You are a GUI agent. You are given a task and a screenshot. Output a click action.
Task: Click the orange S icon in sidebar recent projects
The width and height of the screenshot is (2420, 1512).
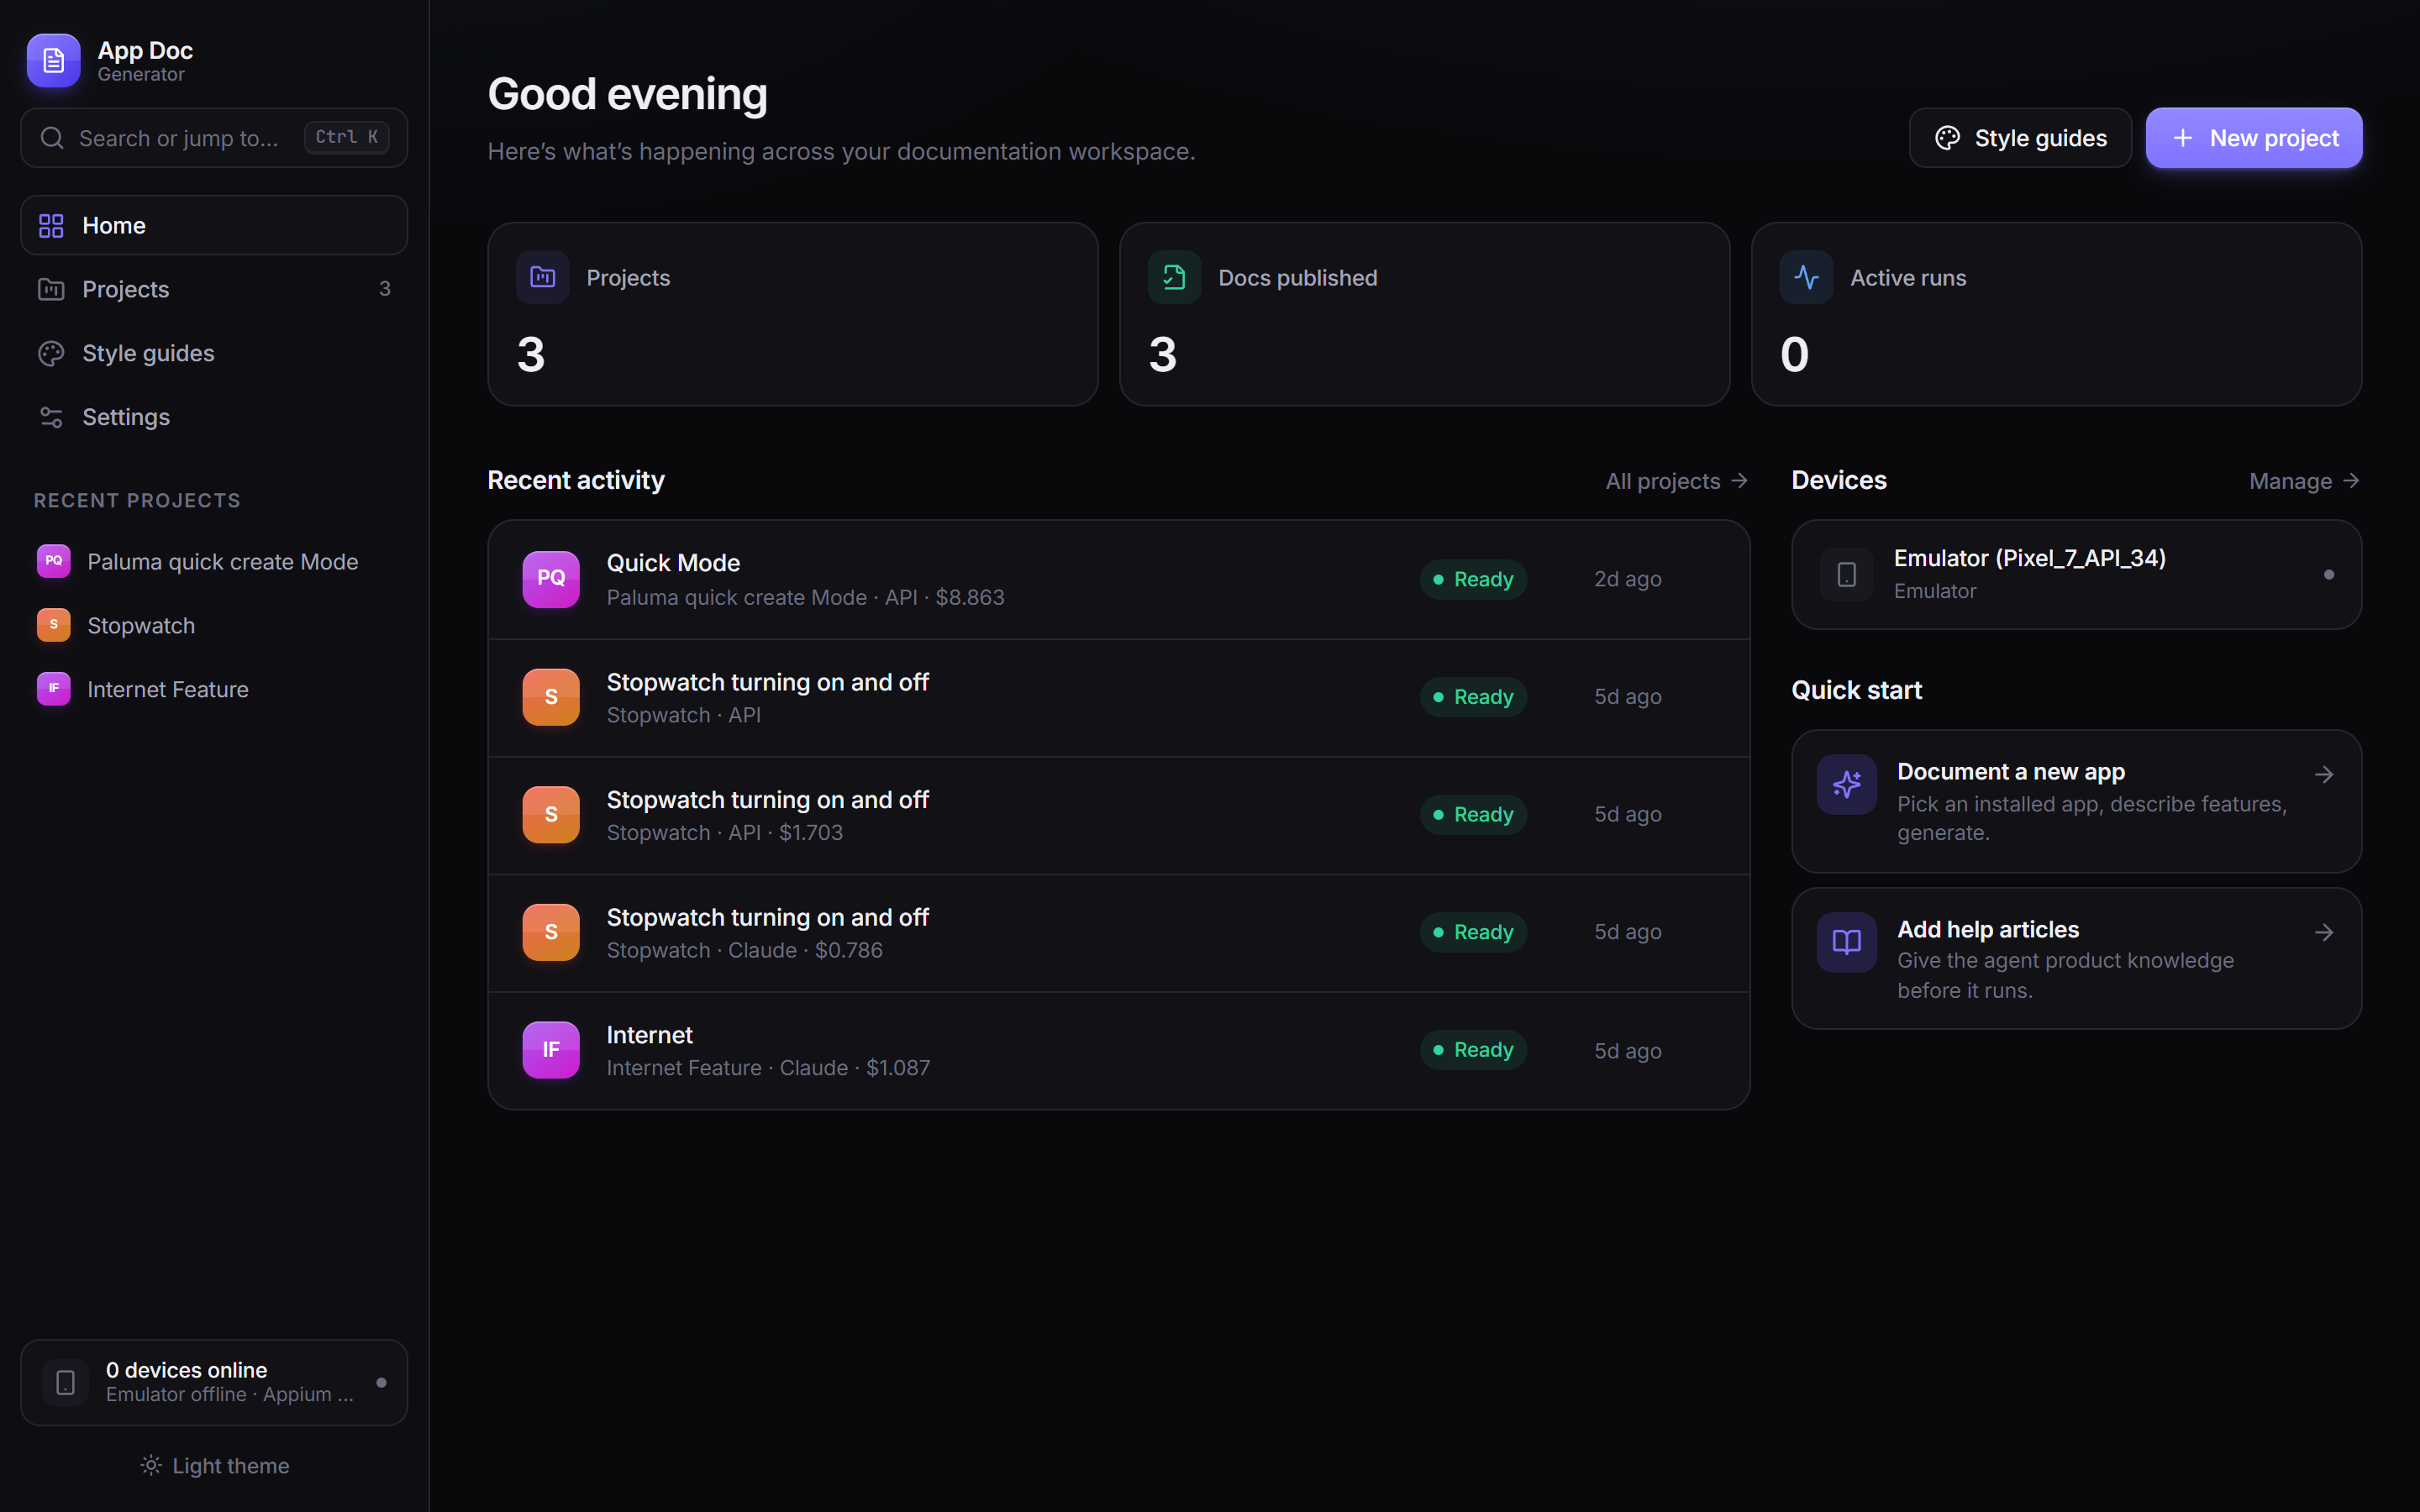(54, 625)
